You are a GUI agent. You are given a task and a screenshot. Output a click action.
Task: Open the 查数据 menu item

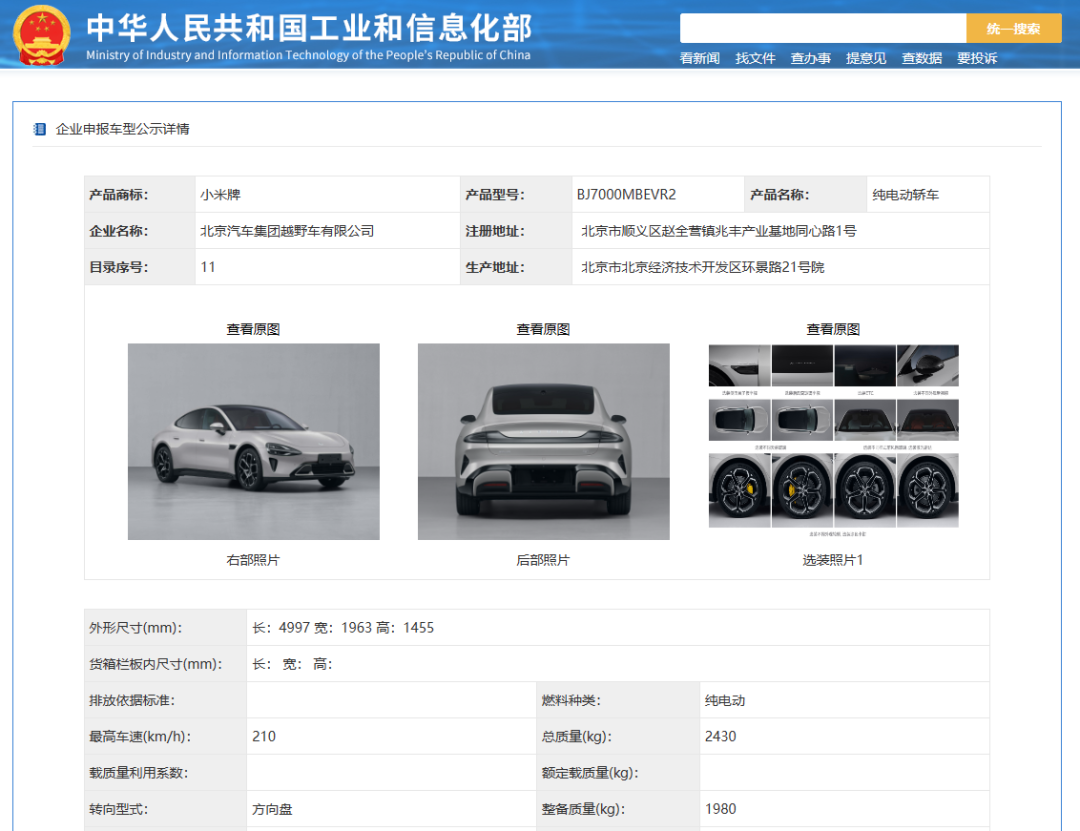click(922, 59)
